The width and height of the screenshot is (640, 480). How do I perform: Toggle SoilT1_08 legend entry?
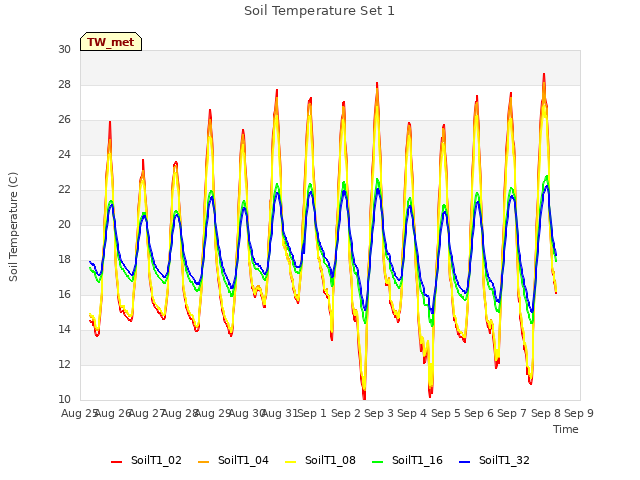click(320, 460)
